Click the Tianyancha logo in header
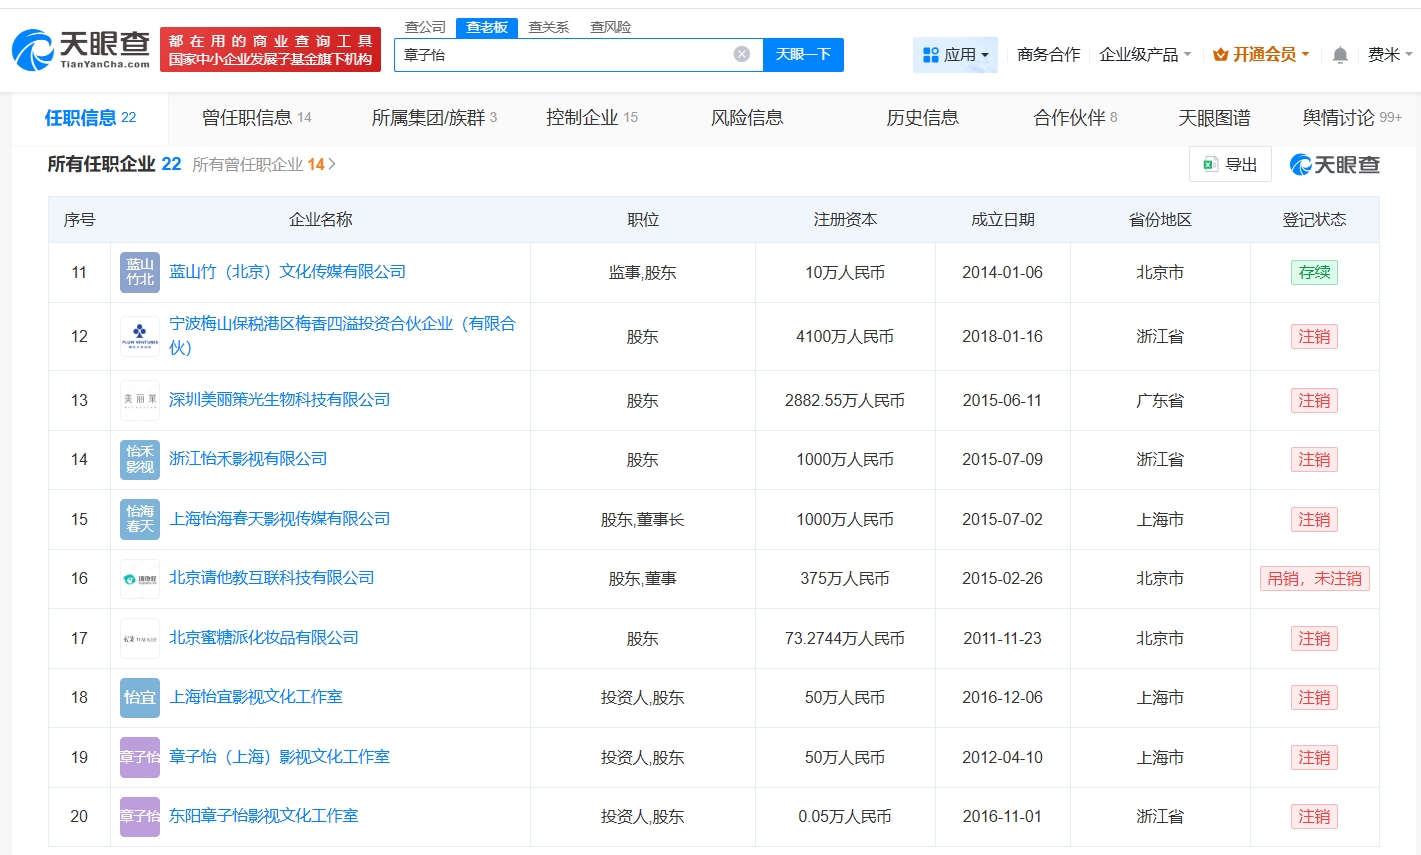 [x=82, y=49]
